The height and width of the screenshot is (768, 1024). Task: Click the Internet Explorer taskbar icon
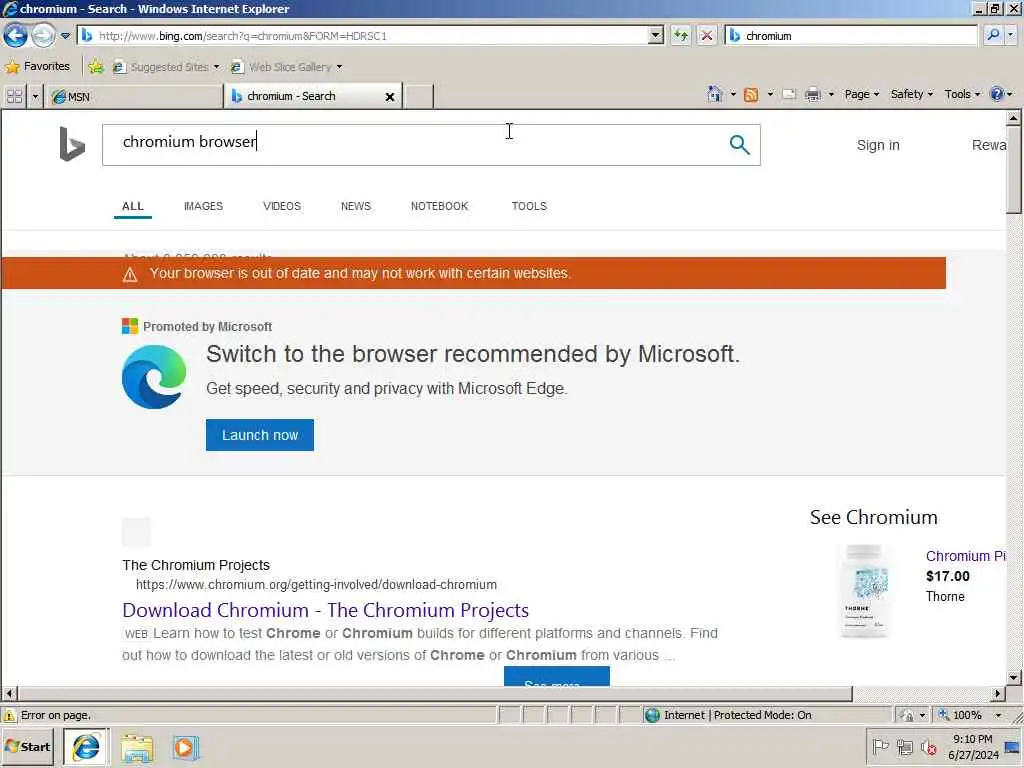click(x=86, y=747)
